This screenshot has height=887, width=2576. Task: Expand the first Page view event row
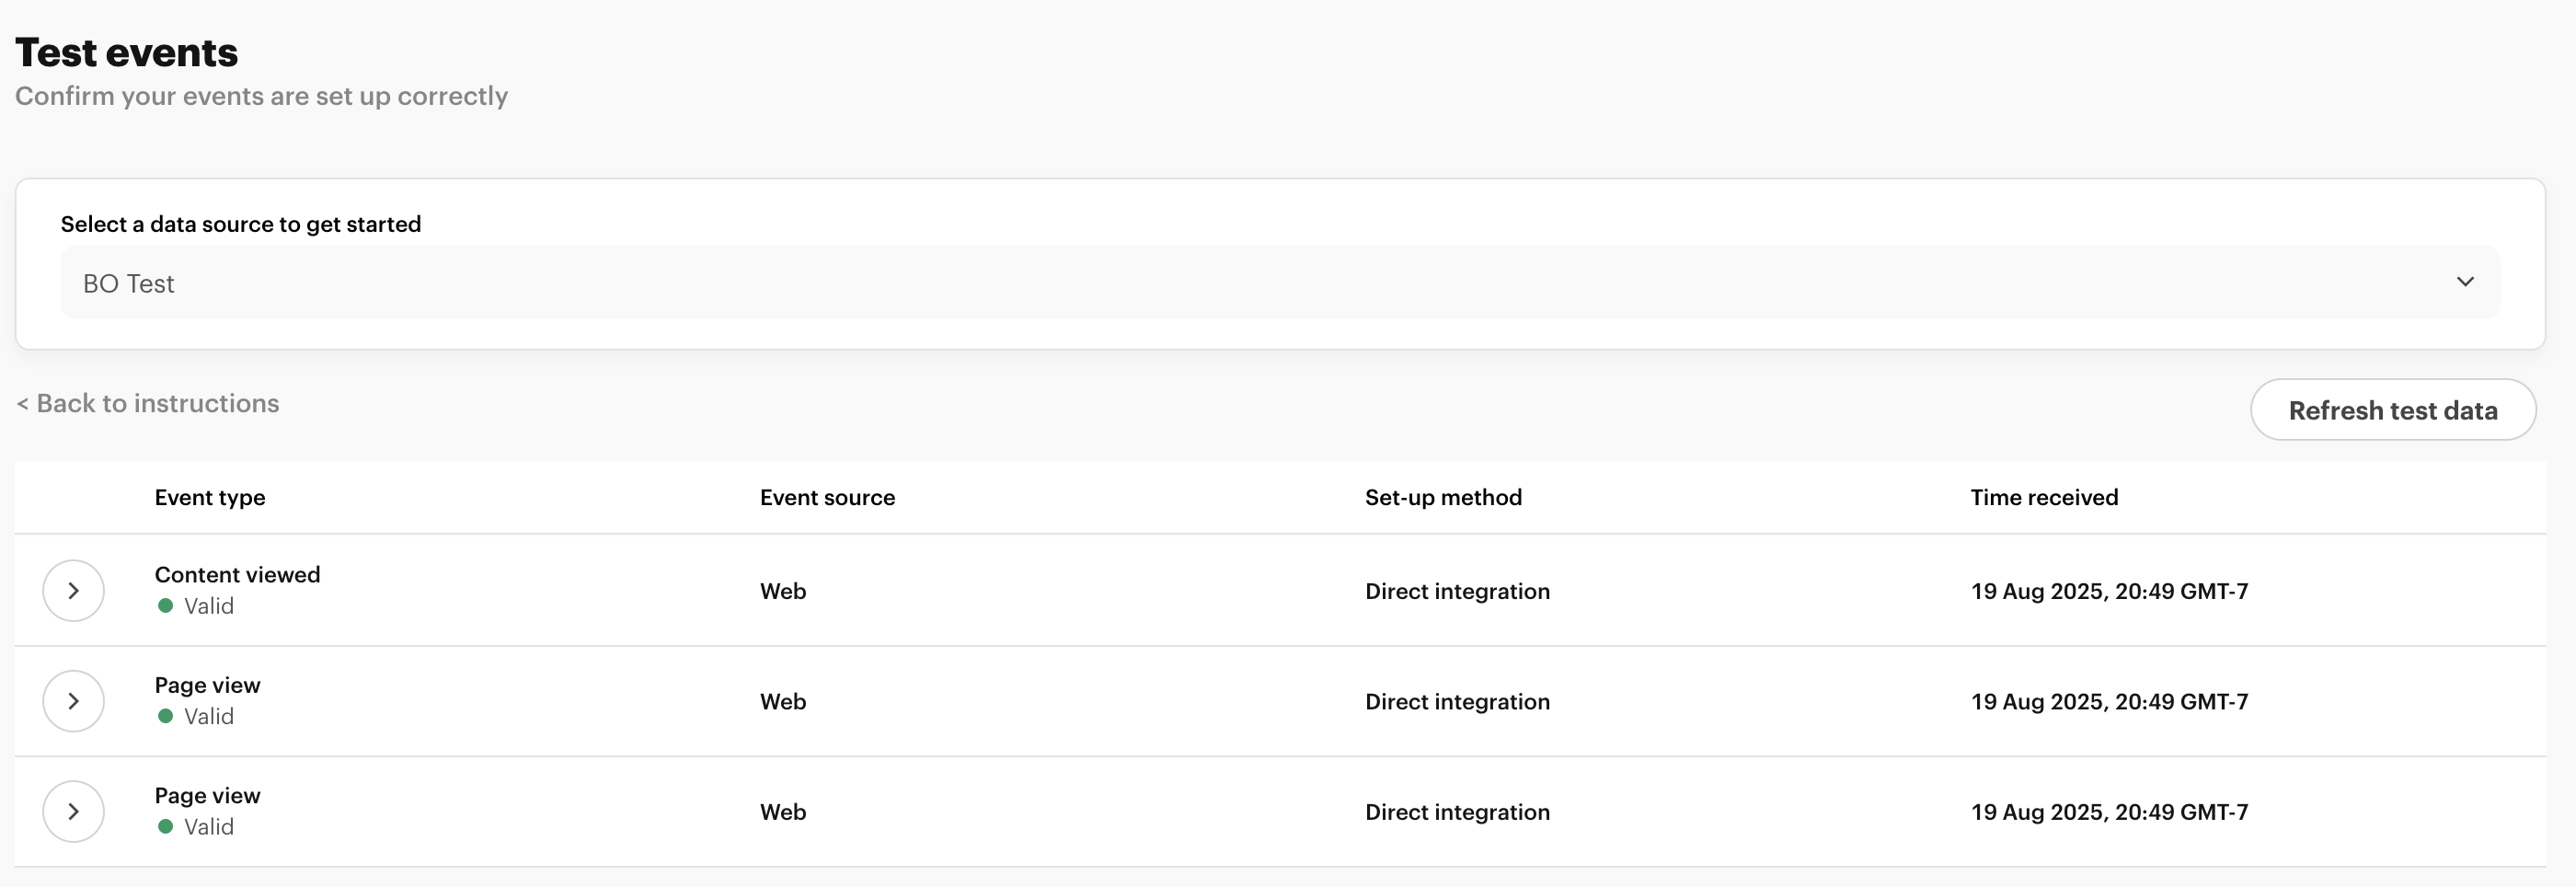pyautogui.click(x=73, y=701)
